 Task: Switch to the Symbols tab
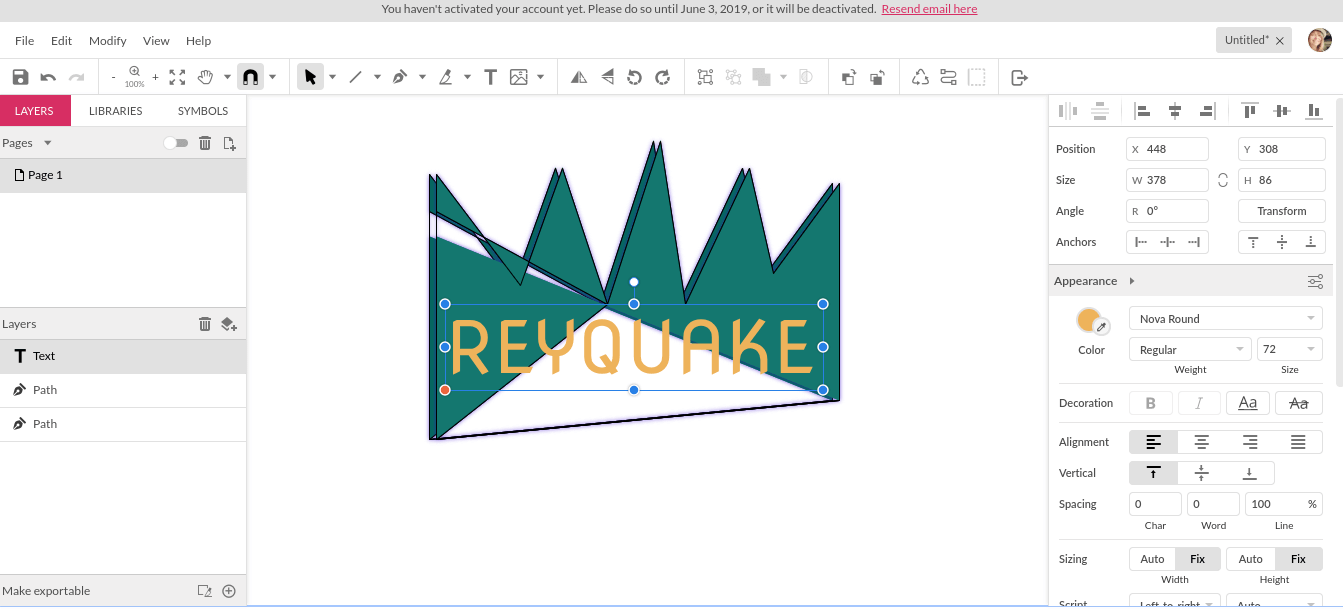[203, 111]
